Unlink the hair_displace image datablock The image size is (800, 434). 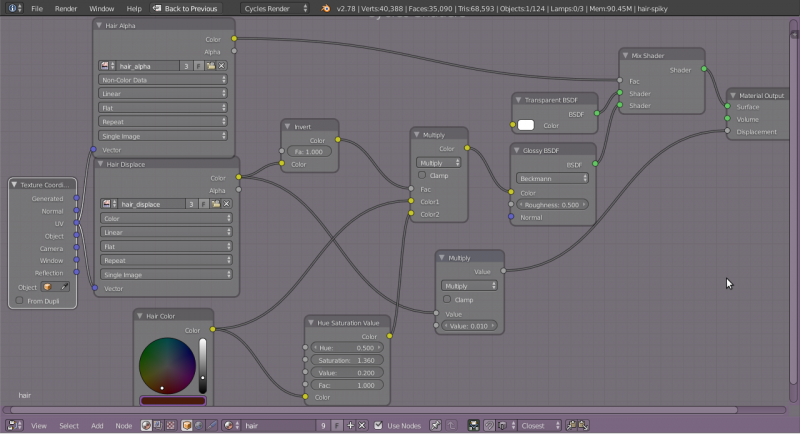(227, 204)
